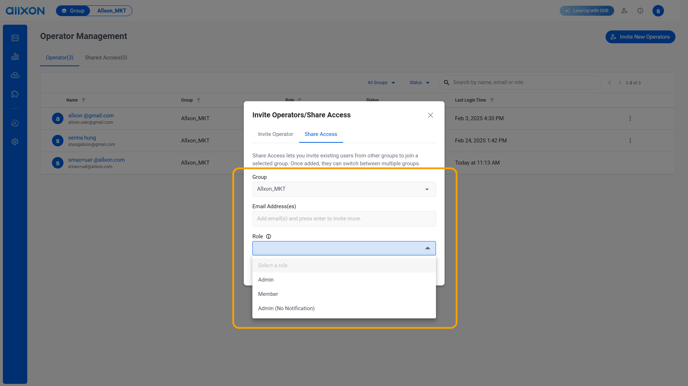Open the Aiixon_MKT group selector in header

pyautogui.click(x=111, y=11)
